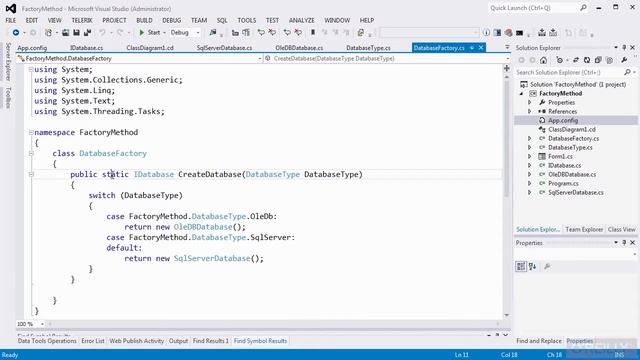Open the Start button dropdown arrow
Screen dimensions: 640x360
coord(164,32)
